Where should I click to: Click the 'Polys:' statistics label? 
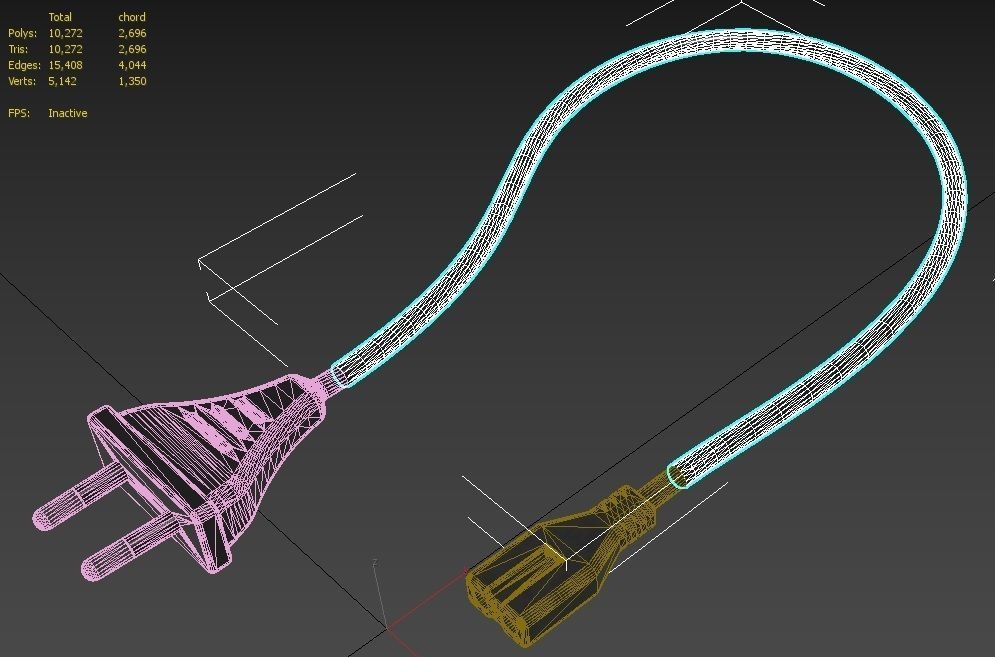(22, 33)
